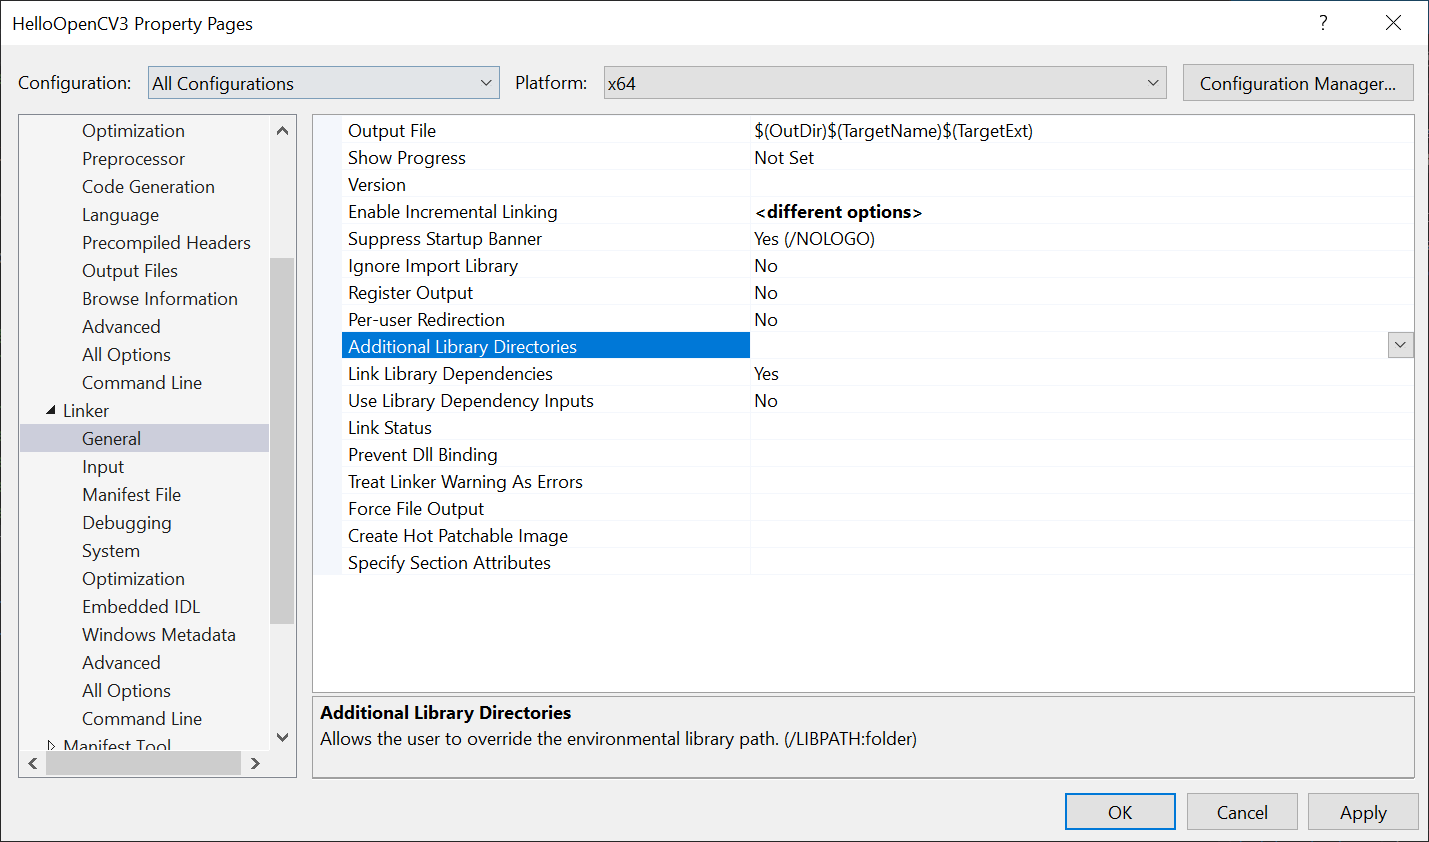
Task: Select the Create Hot Patchable Image property
Action: pyautogui.click(x=458, y=536)
